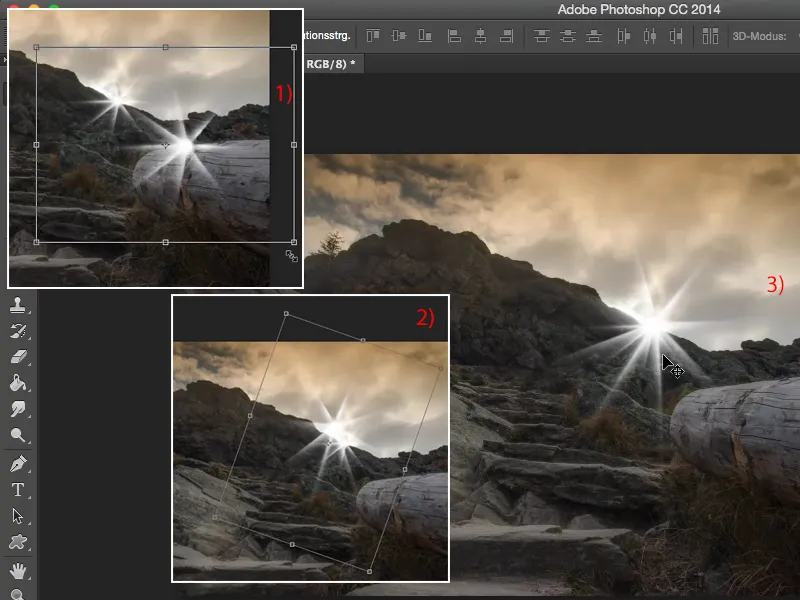Pick the Paint Bucket tool
800x600 pixels.
pos(18,382)
